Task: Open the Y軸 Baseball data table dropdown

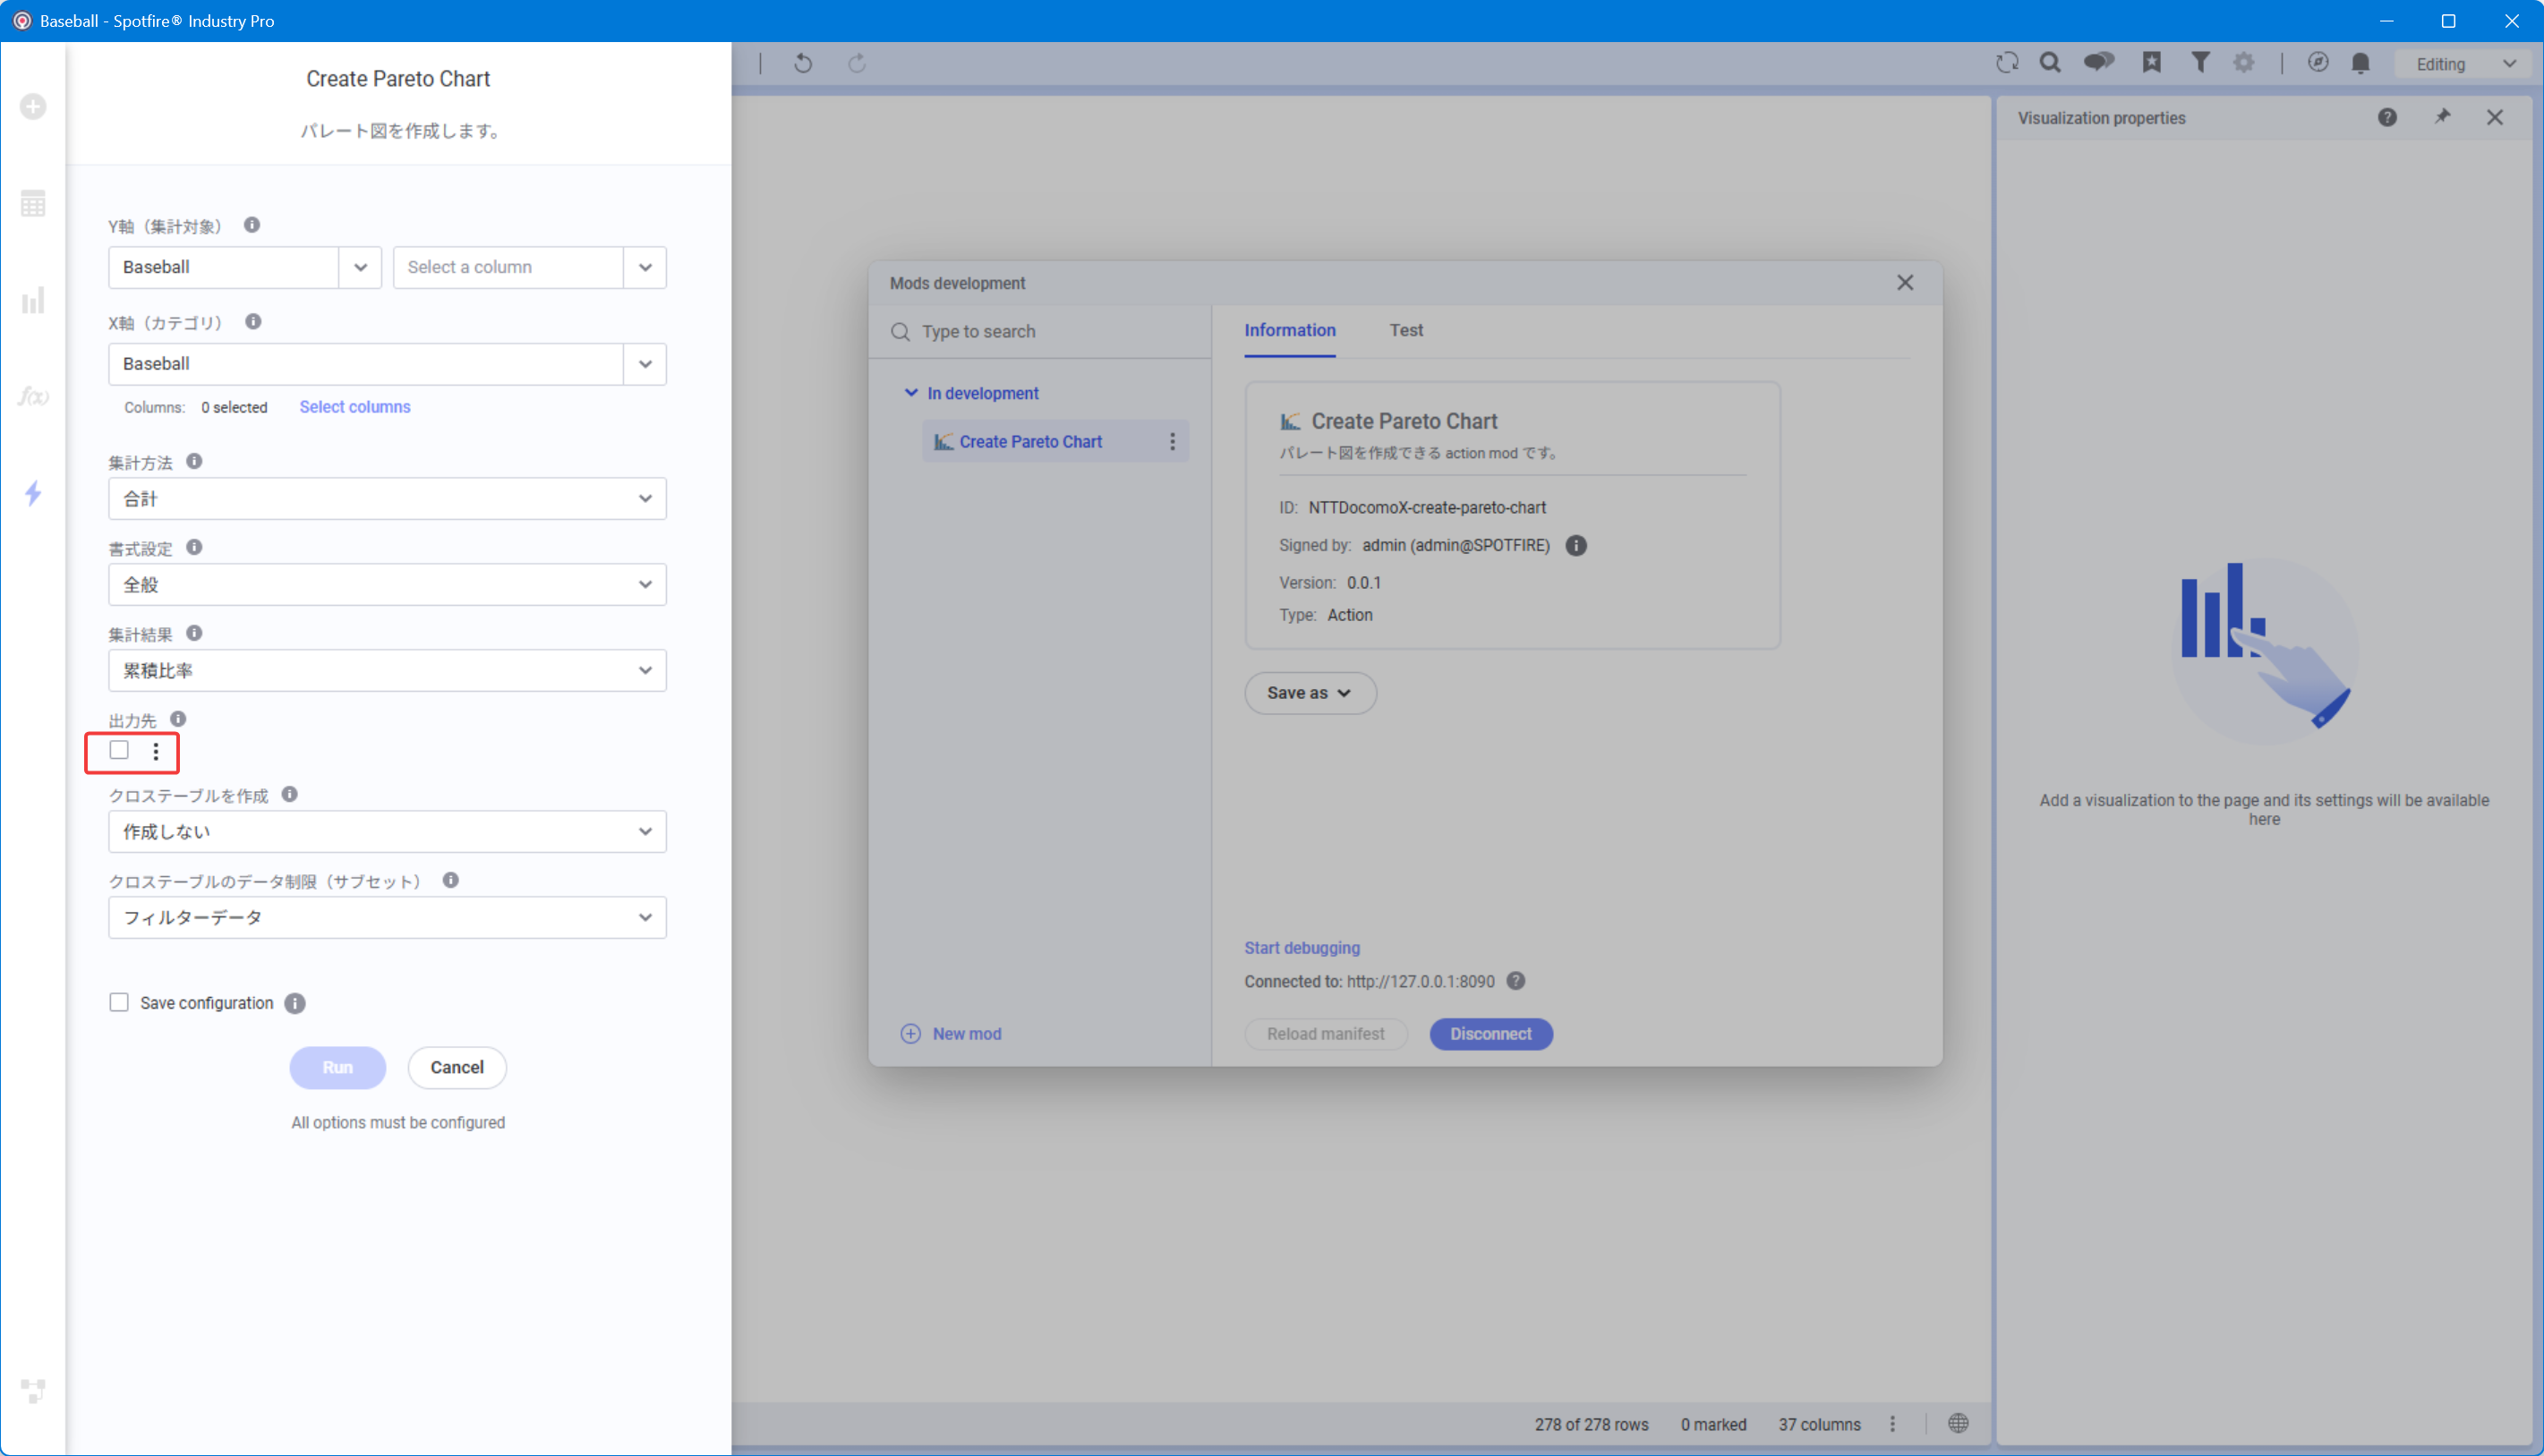Action: click(245, 267)
